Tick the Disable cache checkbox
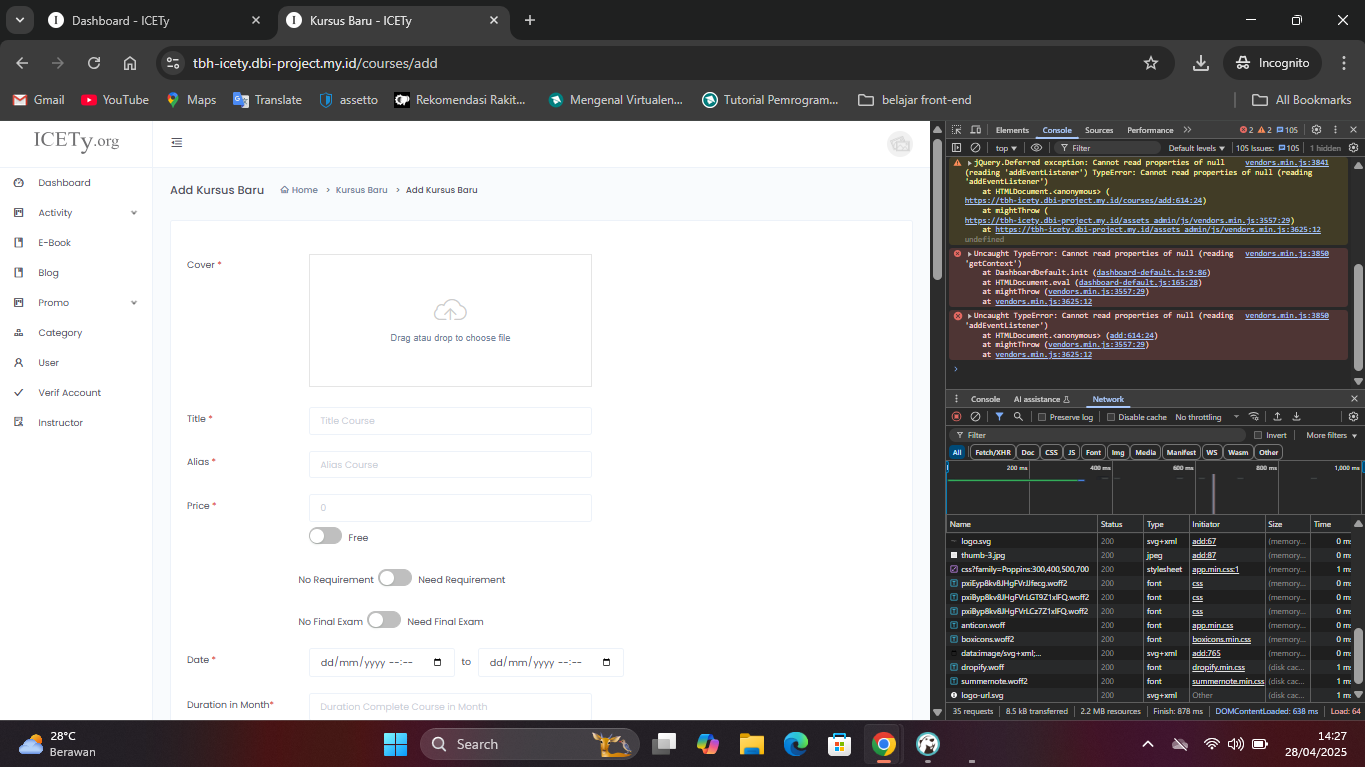Screen dimensions: 1365x767 (1111, 417)
